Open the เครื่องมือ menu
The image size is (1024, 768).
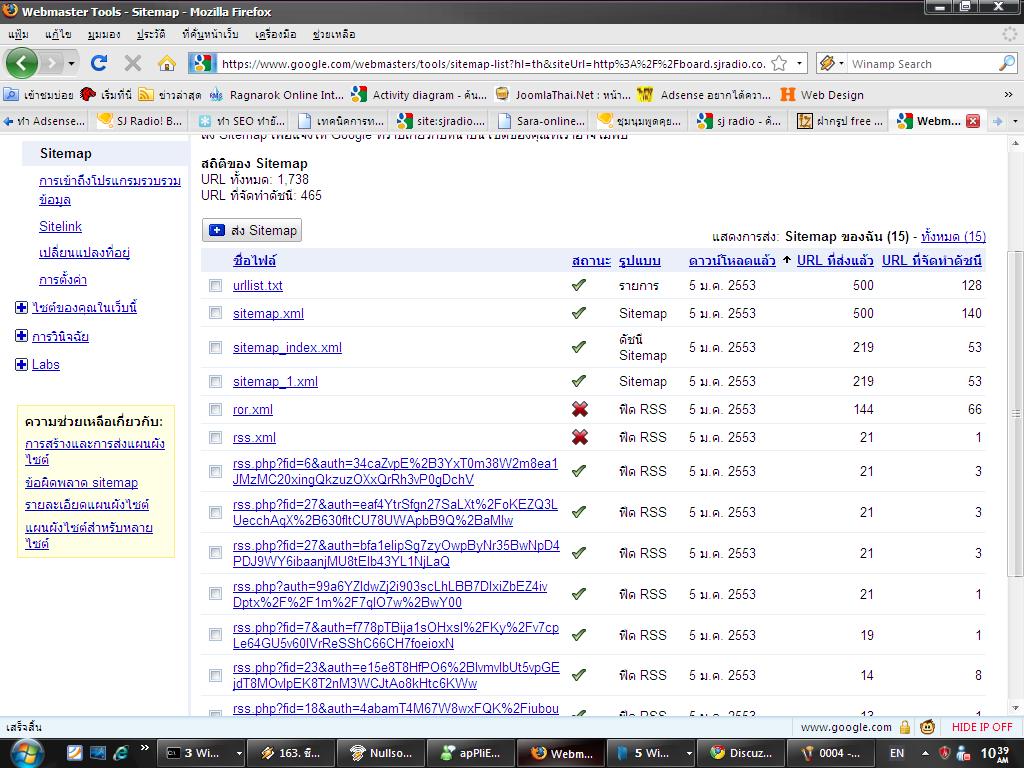click(275, 34)
